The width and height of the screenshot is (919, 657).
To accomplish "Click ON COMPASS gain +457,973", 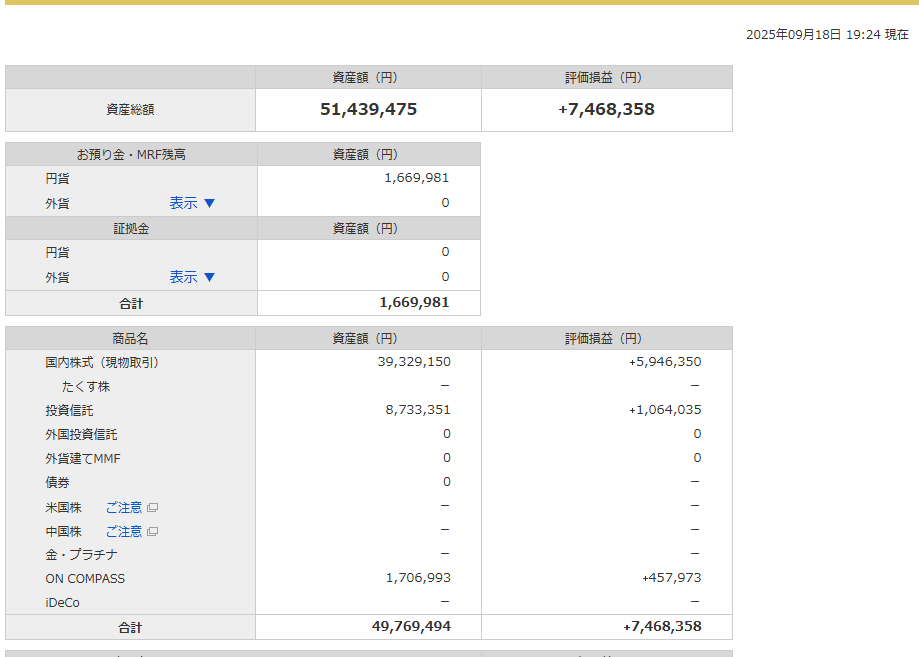I will coord(672,578).
